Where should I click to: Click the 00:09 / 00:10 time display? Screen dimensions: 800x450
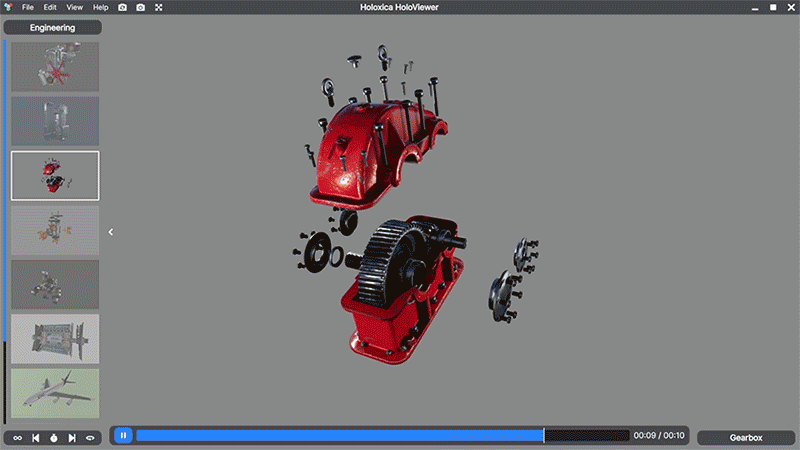point(659,435)
